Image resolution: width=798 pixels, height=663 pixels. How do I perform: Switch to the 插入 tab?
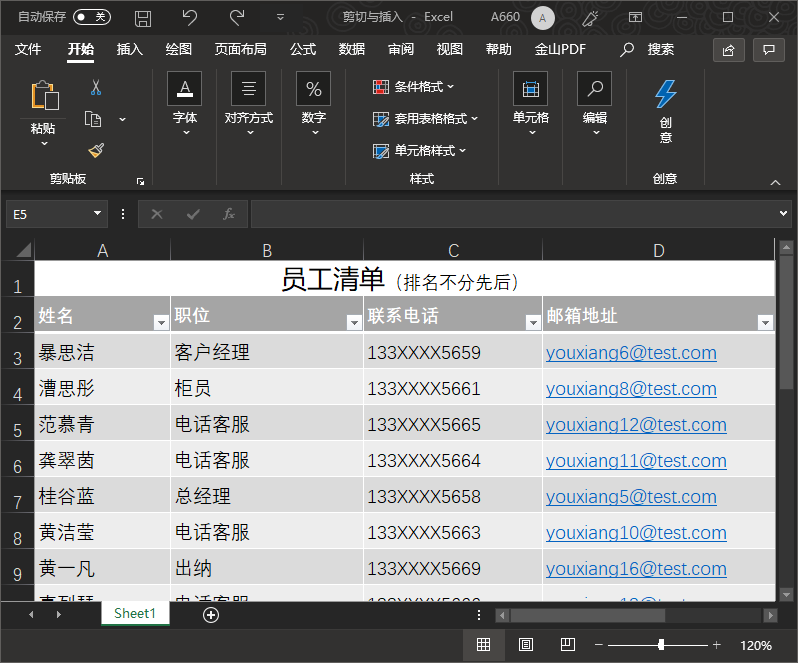pyautogui.click(x=129, y=49)
